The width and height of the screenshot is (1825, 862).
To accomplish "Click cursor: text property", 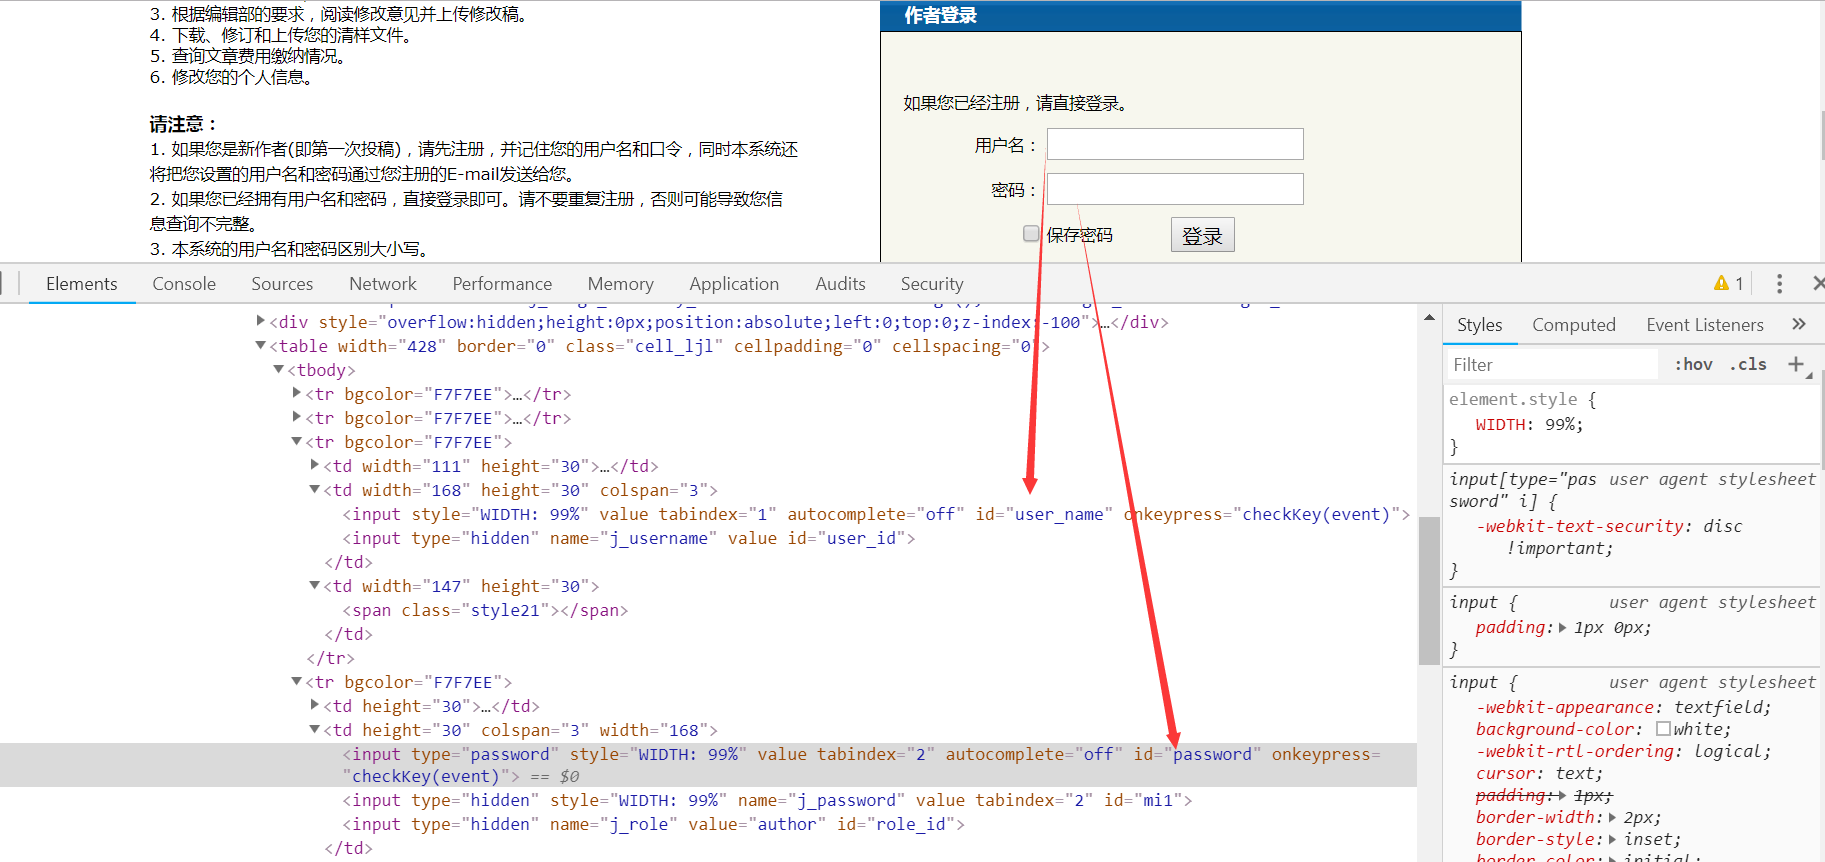I will 1539,773.
